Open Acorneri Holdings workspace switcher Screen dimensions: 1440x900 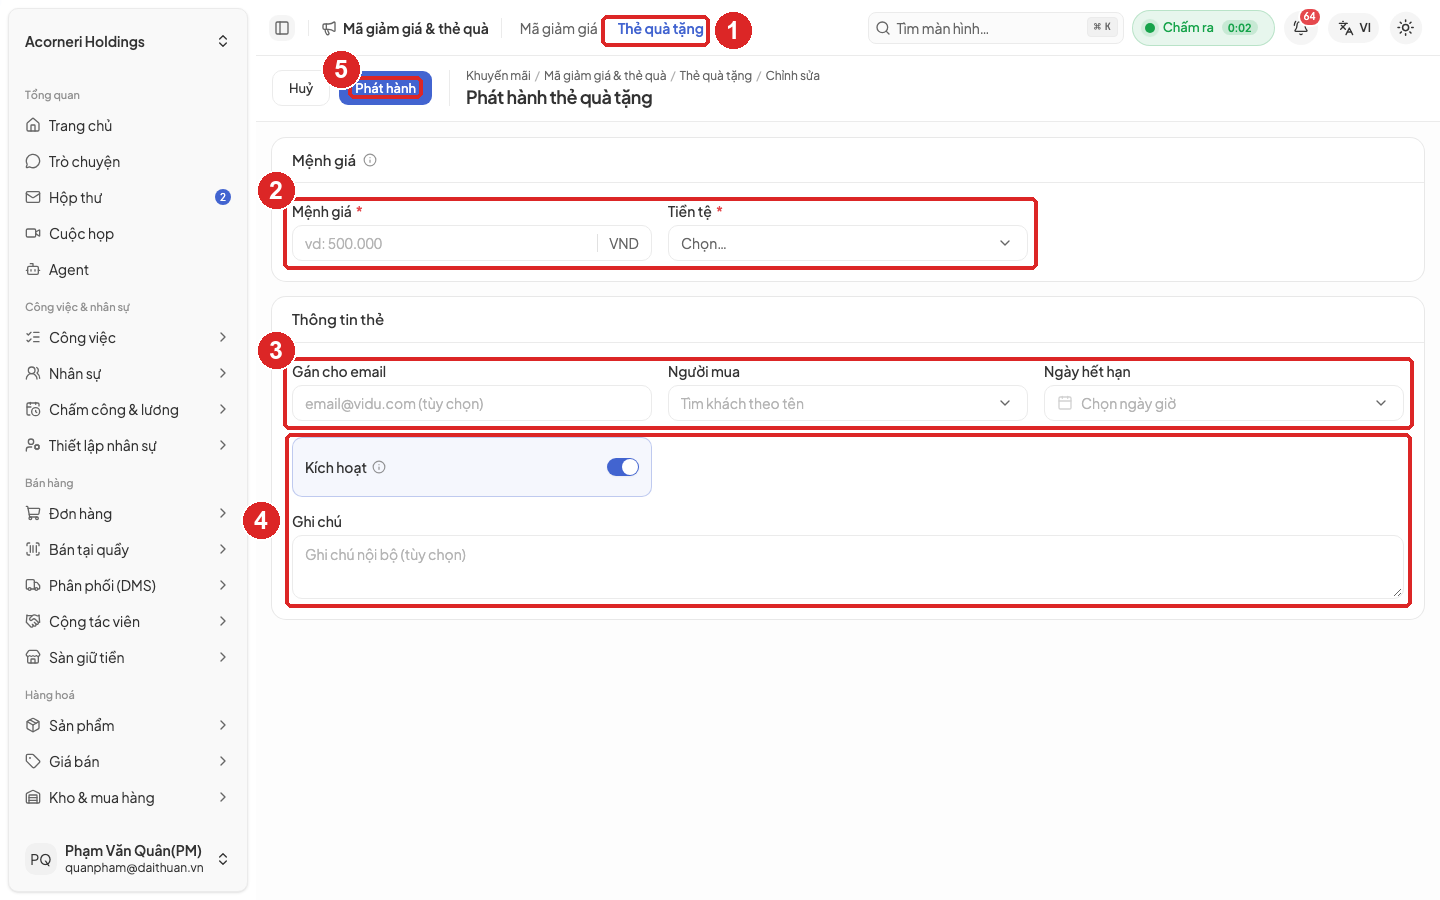tap(128, 42)
